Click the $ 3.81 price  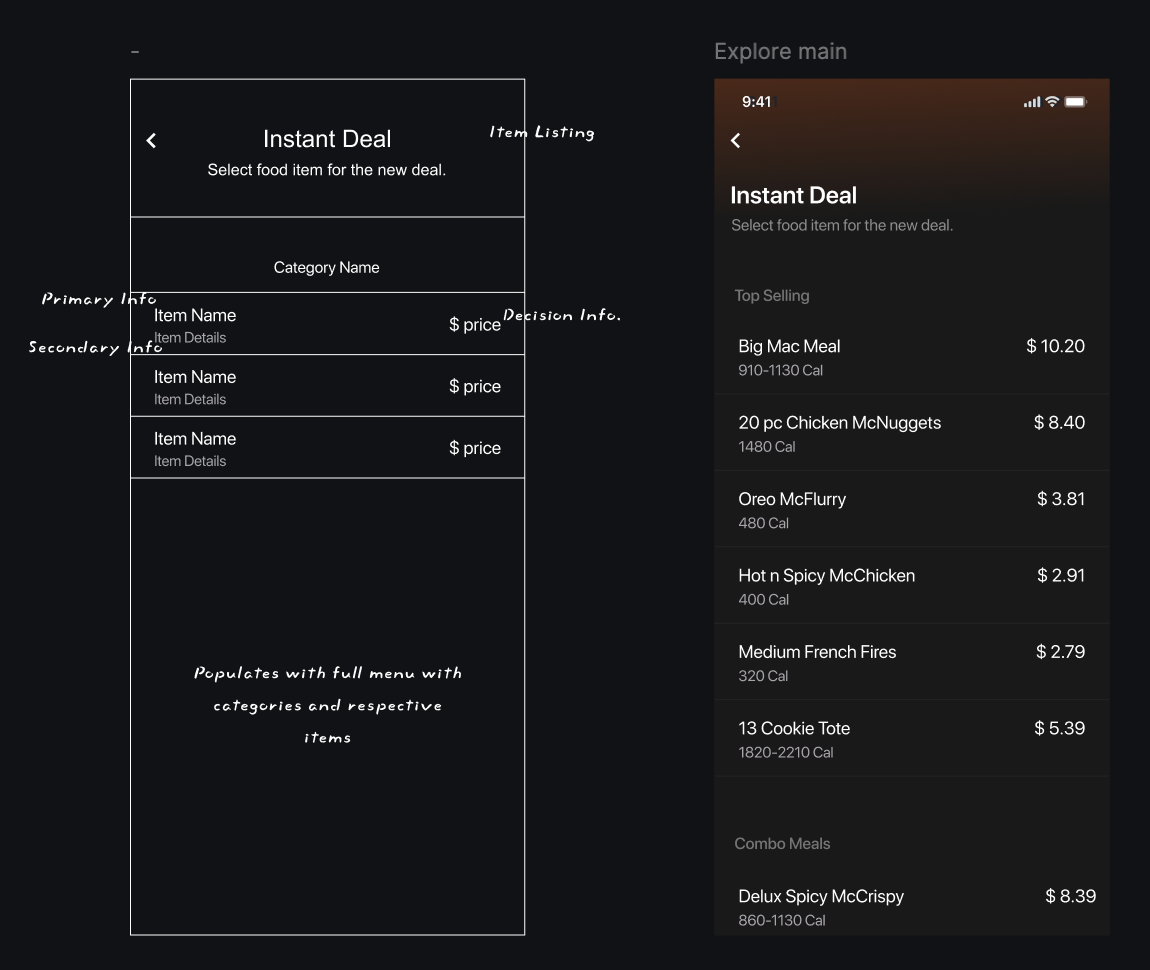[1061, 499]
